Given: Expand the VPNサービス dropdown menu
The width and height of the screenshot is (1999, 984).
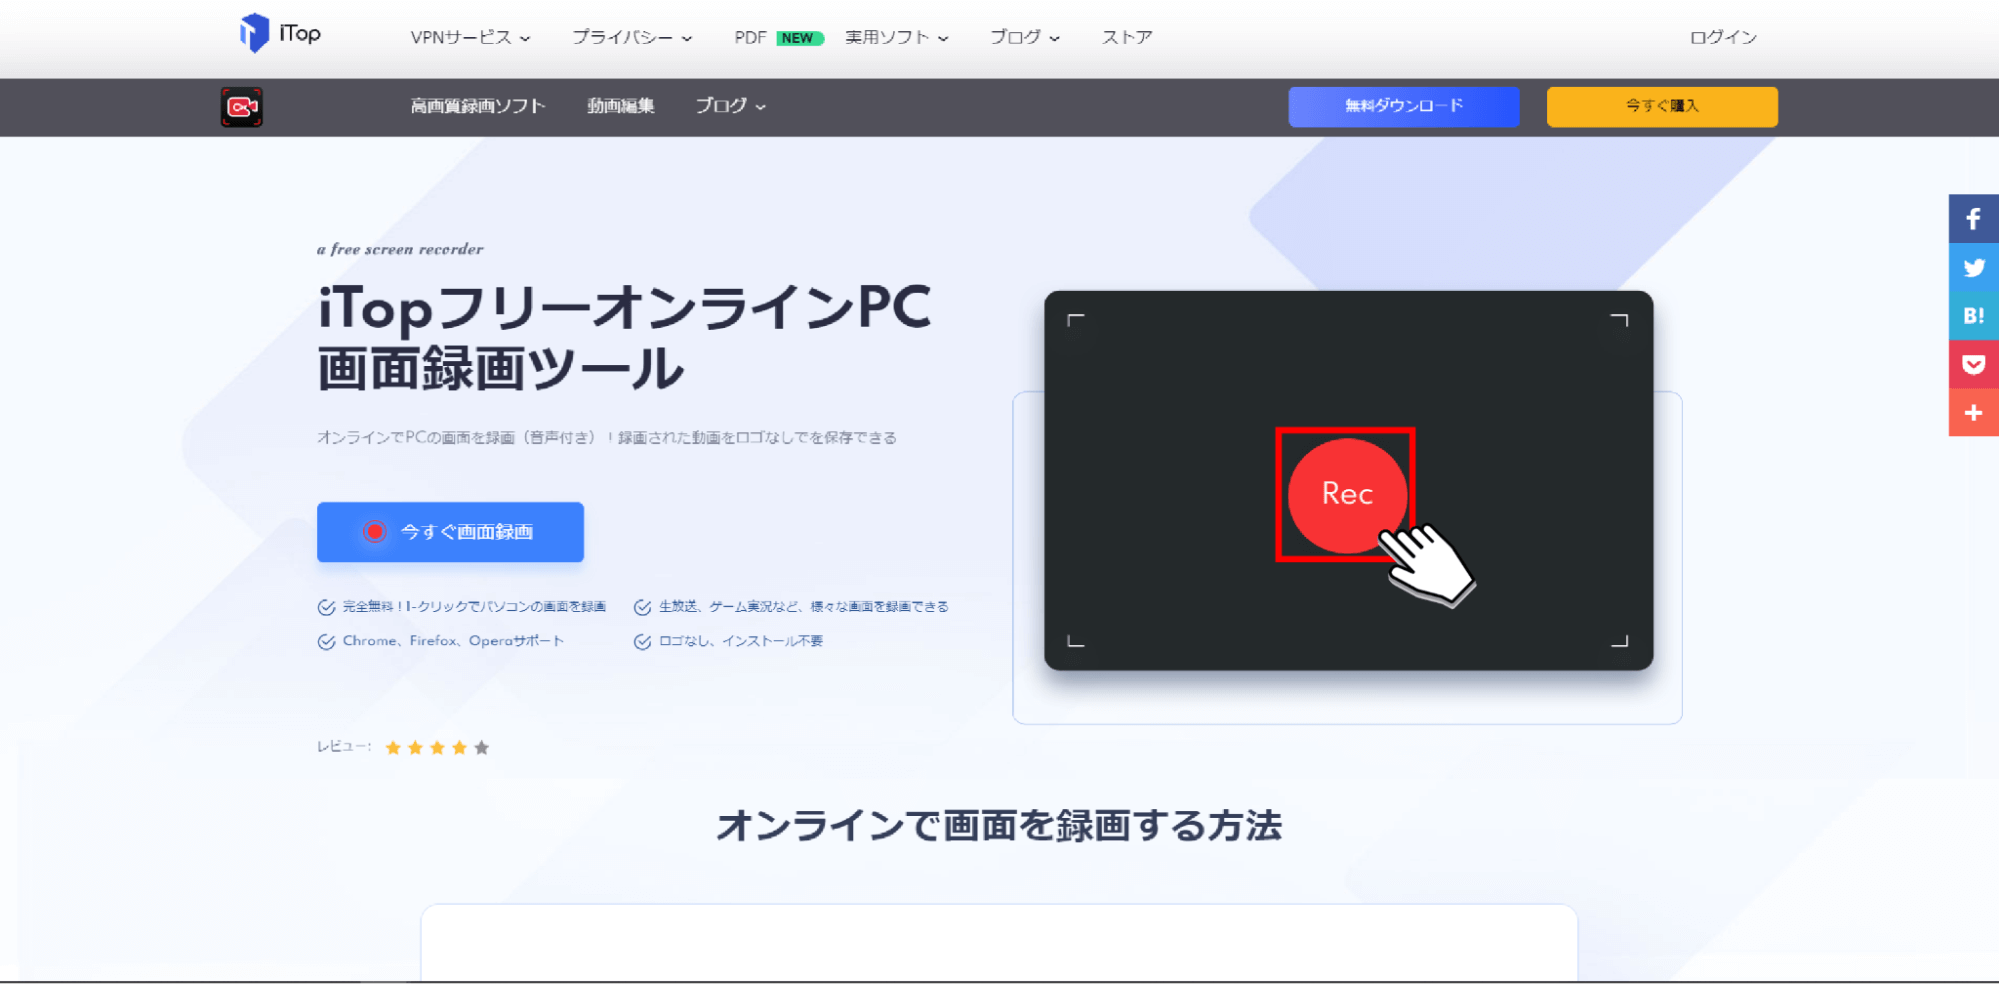Looking at the screenshot, I should (470, 37).
